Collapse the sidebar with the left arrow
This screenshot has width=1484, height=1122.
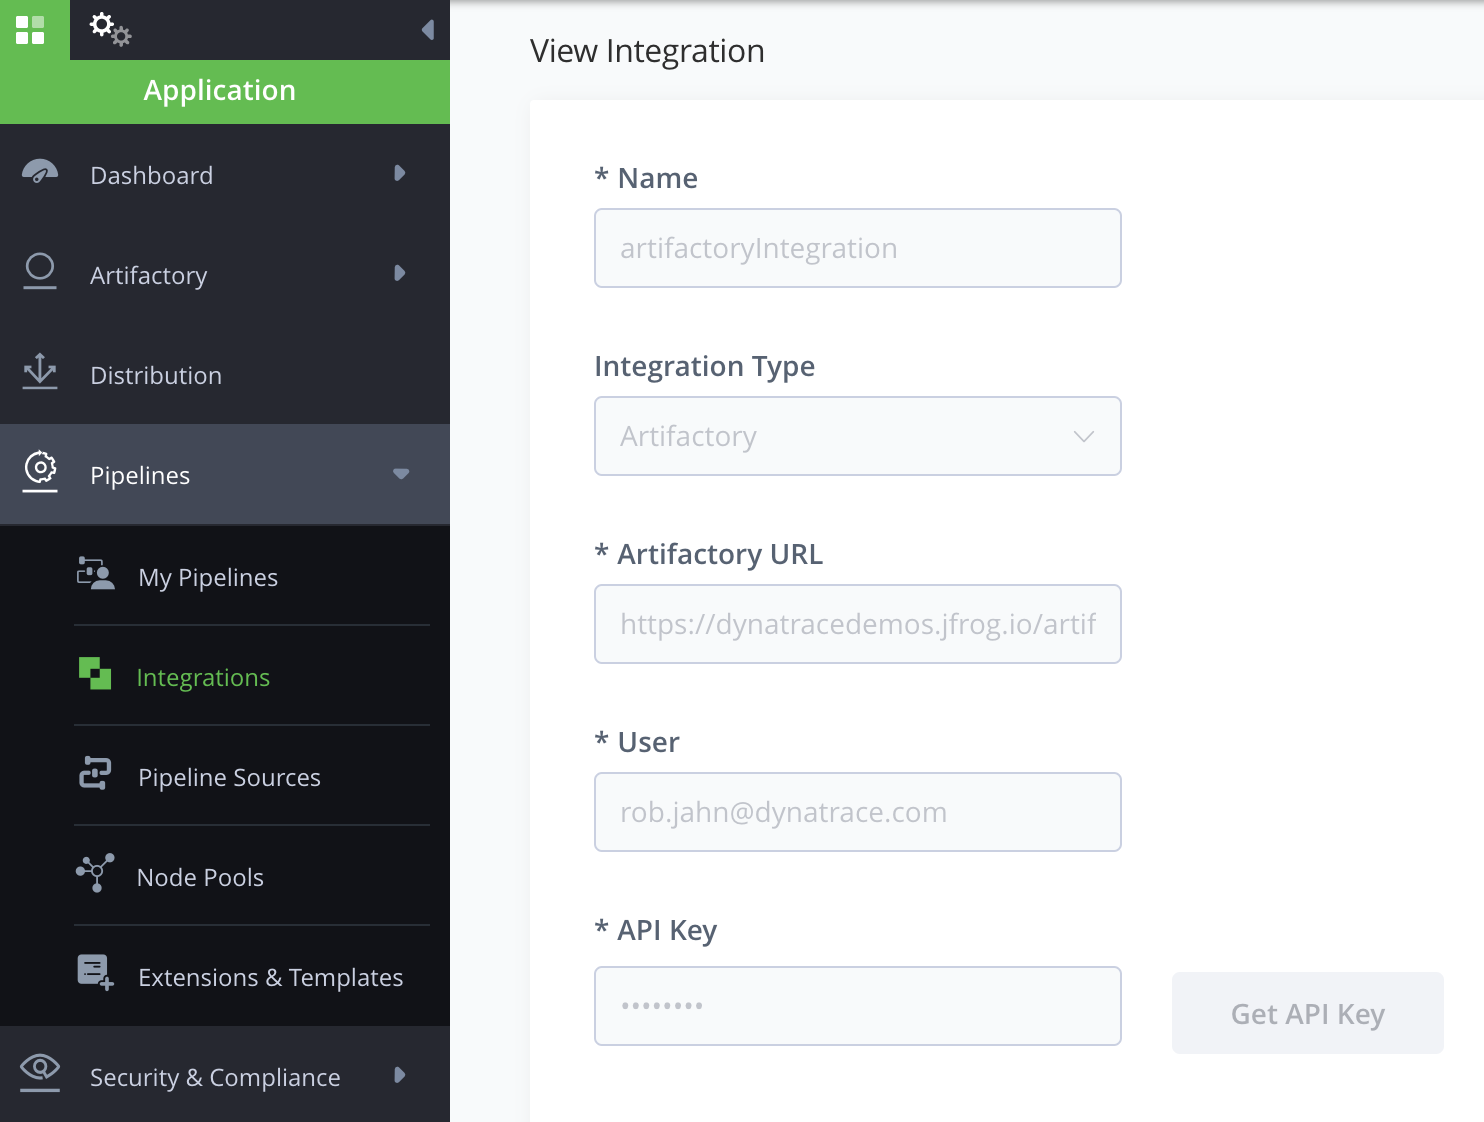428,30
